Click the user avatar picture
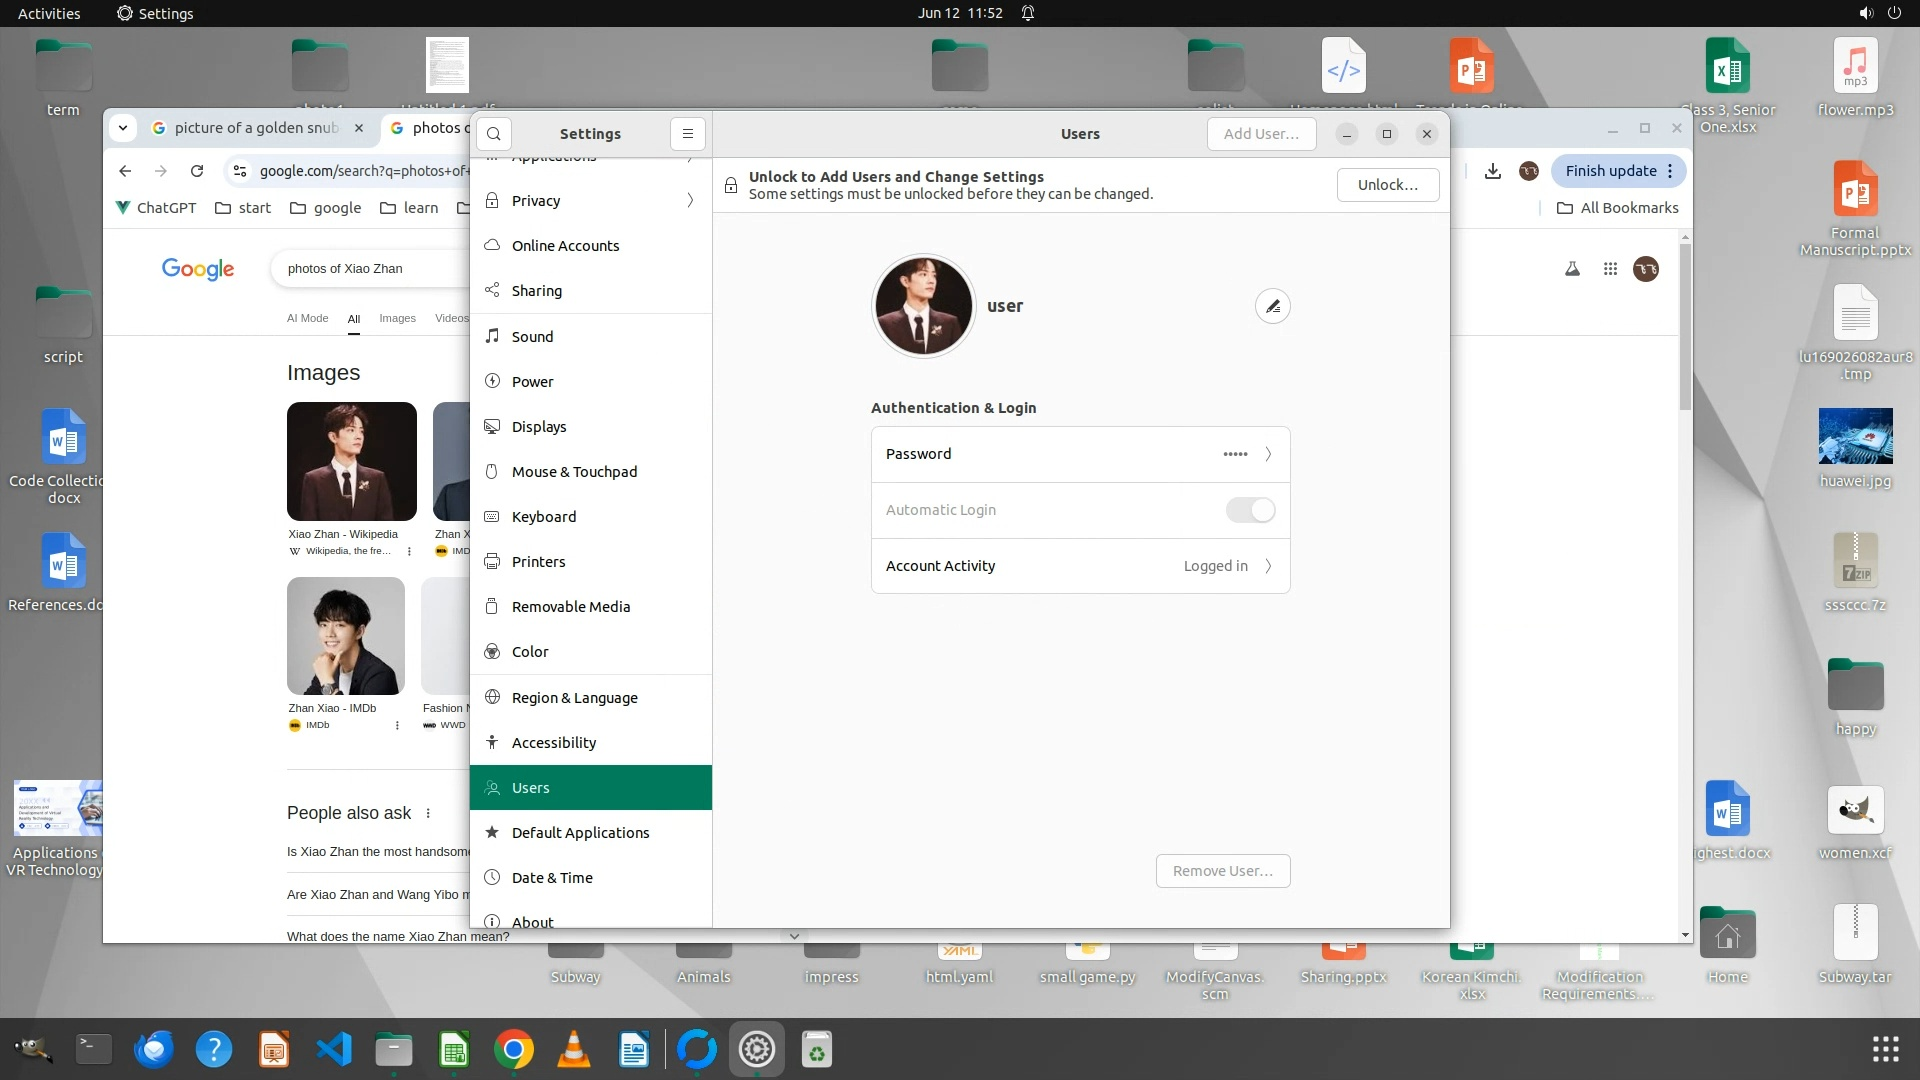This screenshot has width=1920, height=1080. click(922, 306)
